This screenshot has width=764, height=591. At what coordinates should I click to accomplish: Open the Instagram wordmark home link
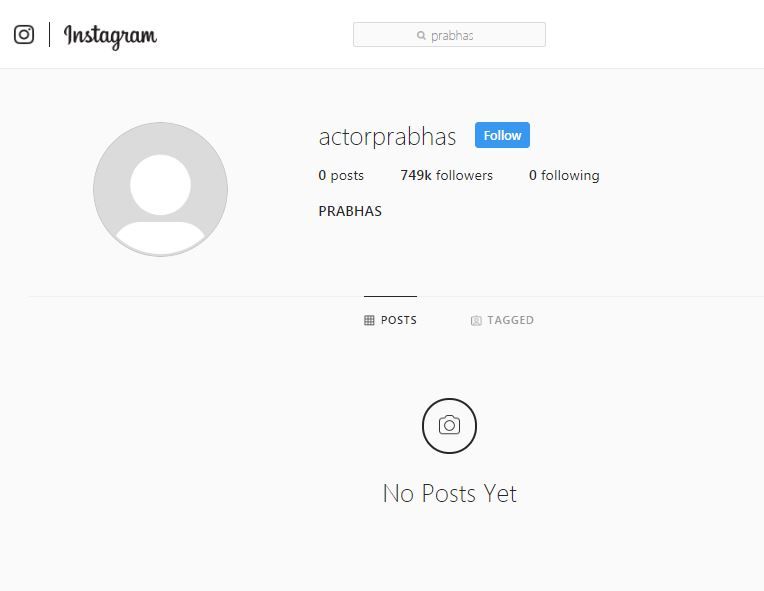111,36
